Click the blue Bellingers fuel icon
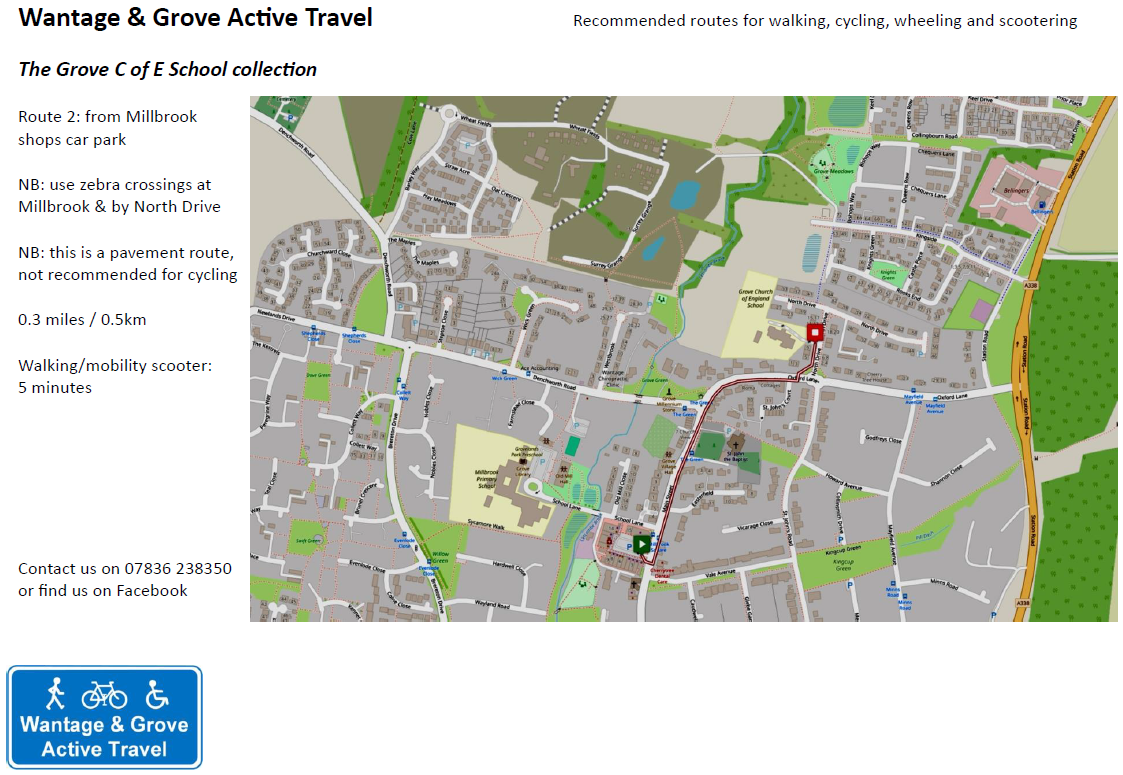Image resolution: width=1123 pixels, height=775 pixels. pos(1041,205)
